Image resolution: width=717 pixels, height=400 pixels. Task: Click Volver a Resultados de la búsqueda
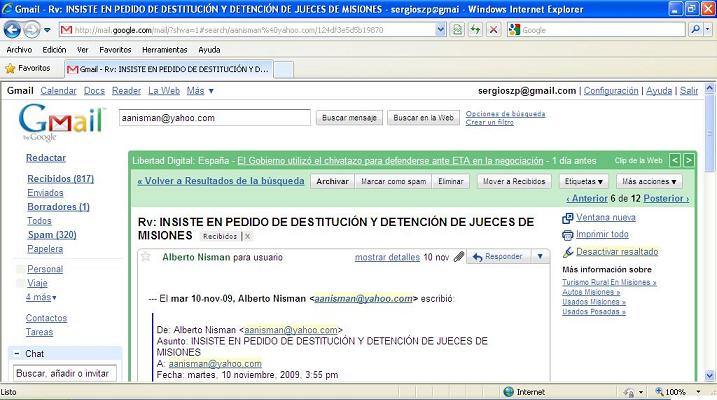click(221, 181)
